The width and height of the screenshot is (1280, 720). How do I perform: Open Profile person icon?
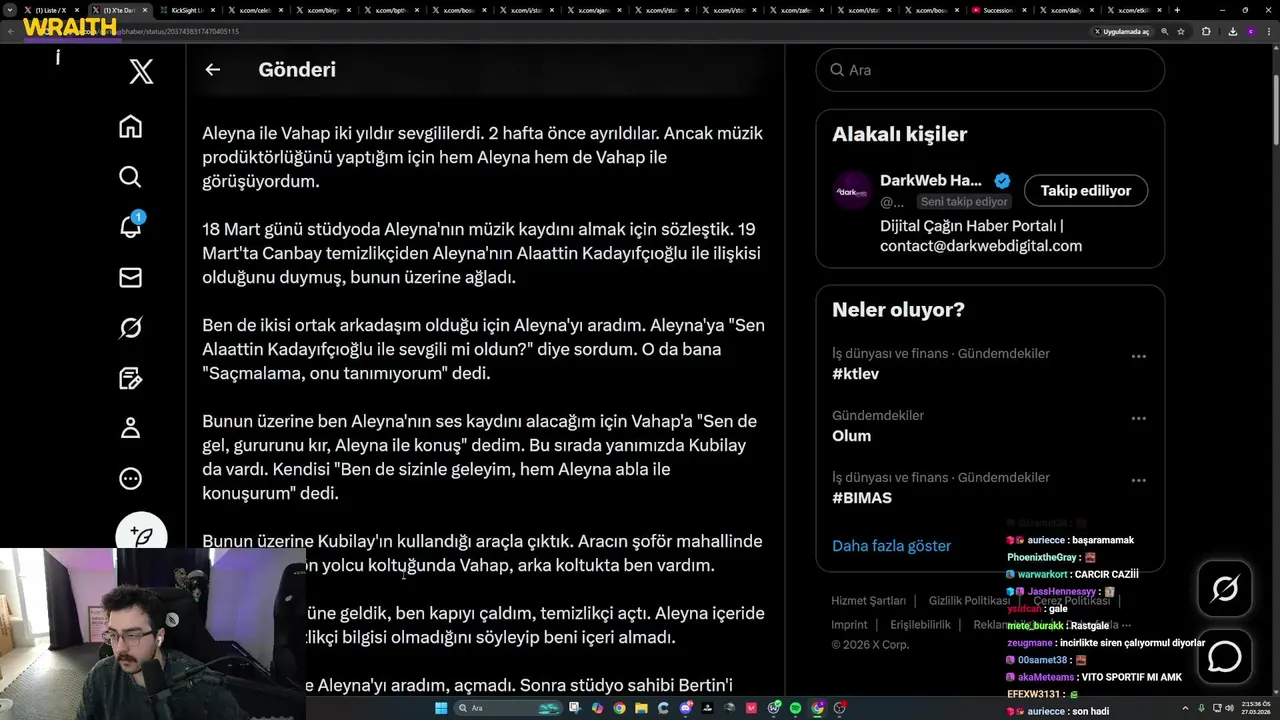[x=130, y=428]
